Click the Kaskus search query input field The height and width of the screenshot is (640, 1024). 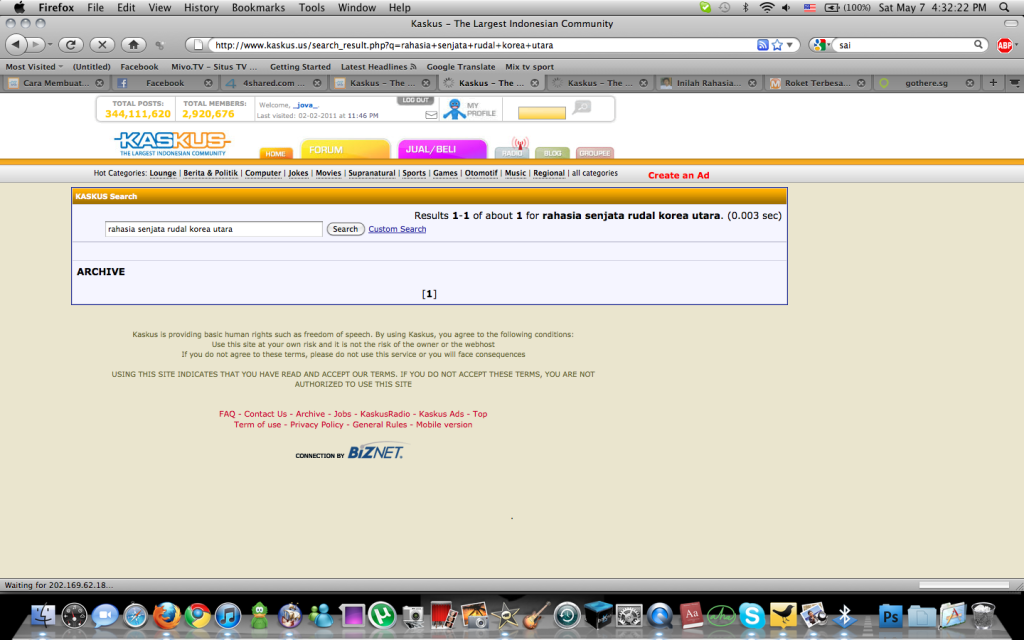[x=214, y=229]
